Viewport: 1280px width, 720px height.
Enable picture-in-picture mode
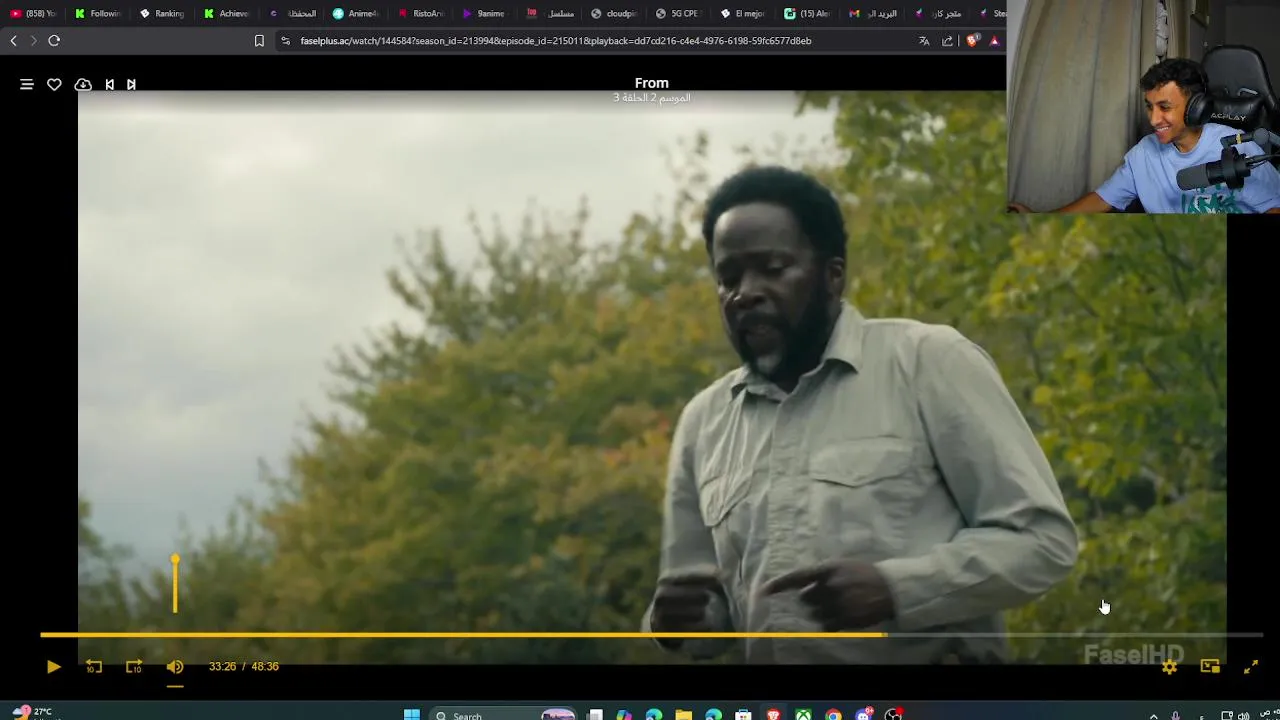click(x=1210, y=667)
